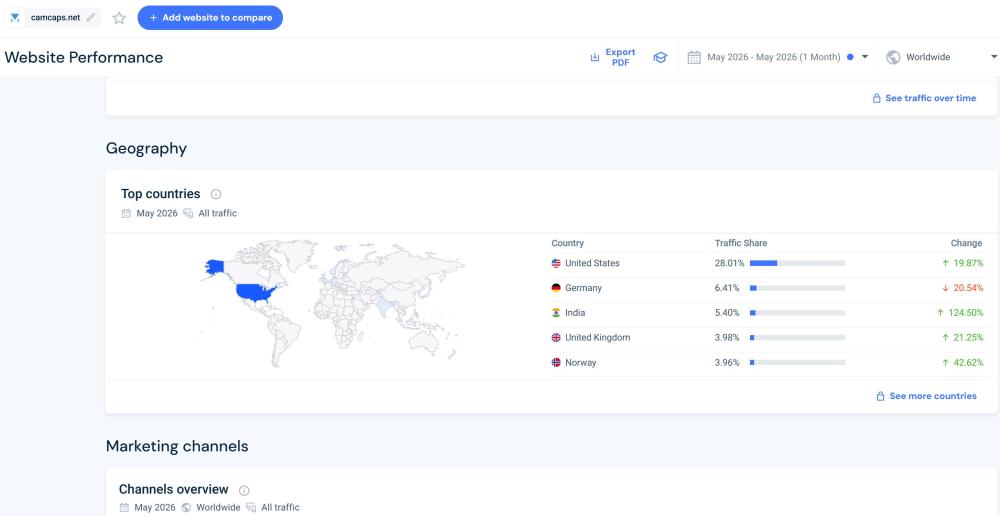Select United States on the world map
1000x516 pixels.
click(x=256, y=292)
